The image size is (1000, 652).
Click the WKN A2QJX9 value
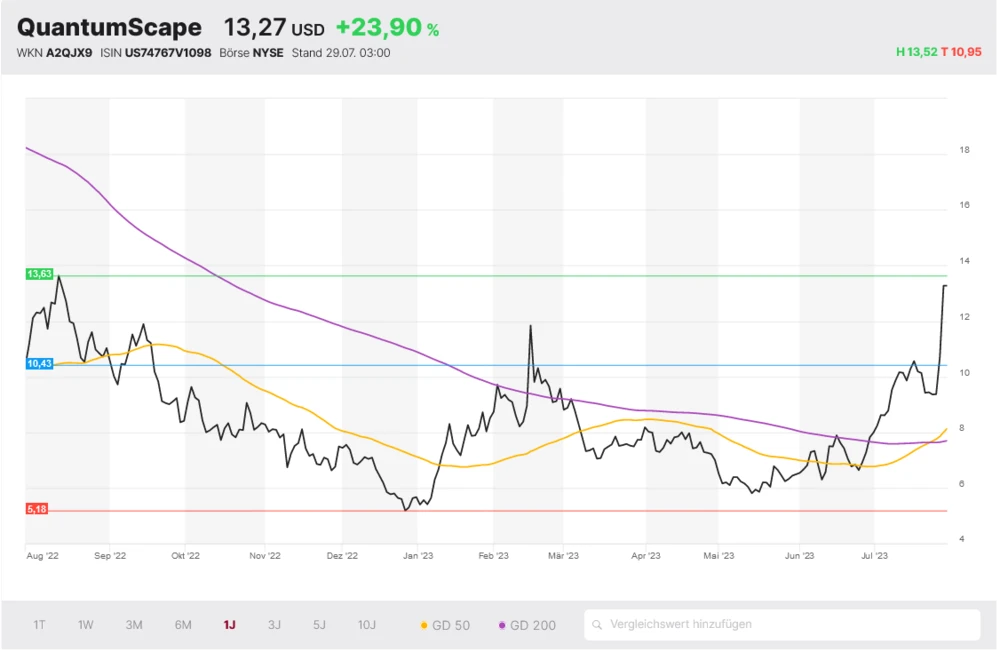pyautogui.click(x=69, y=53)
